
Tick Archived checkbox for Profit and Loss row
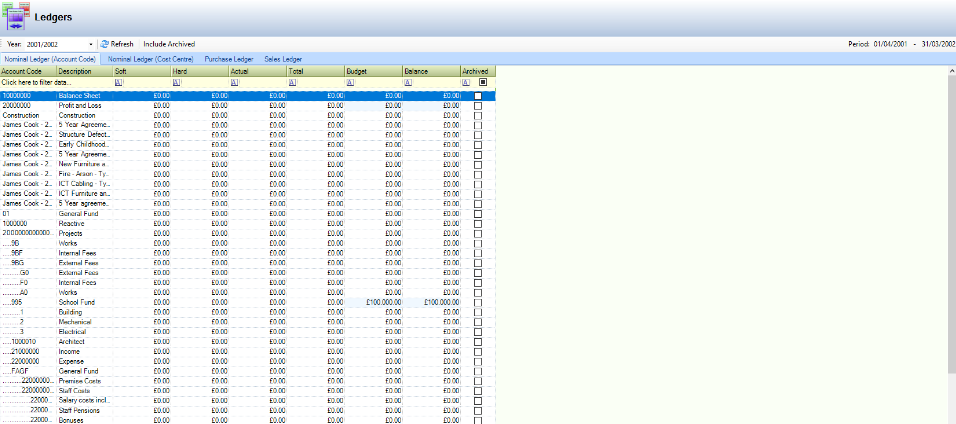[x=478, y=105]
